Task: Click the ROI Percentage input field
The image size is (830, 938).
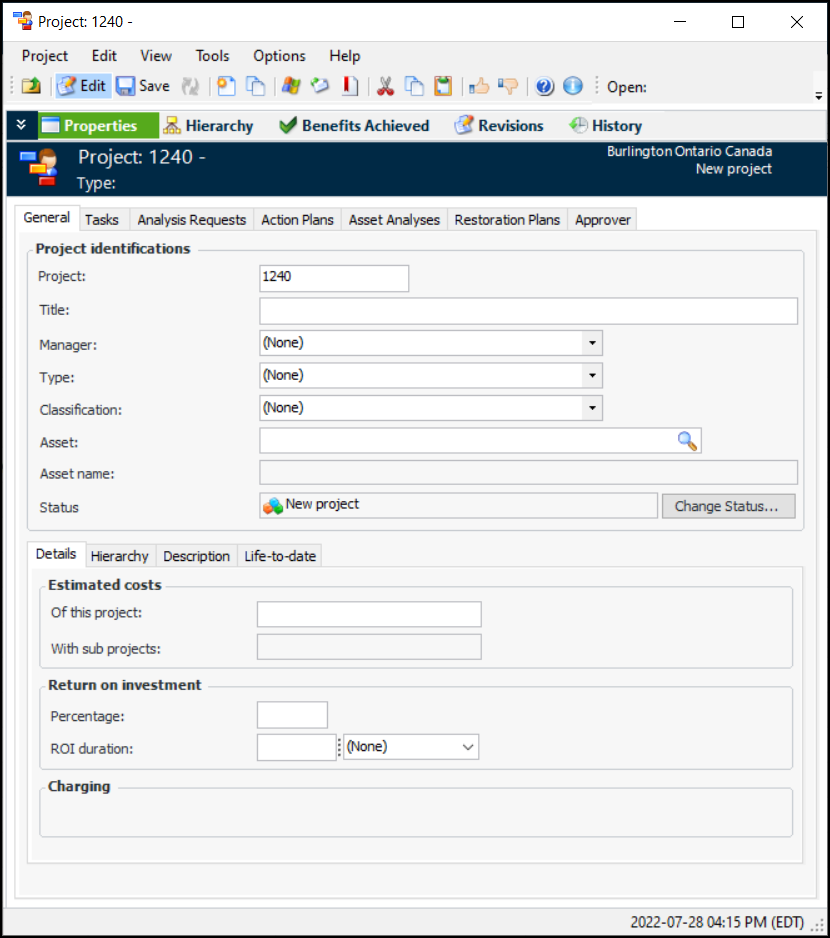Action: coord(292,715)
